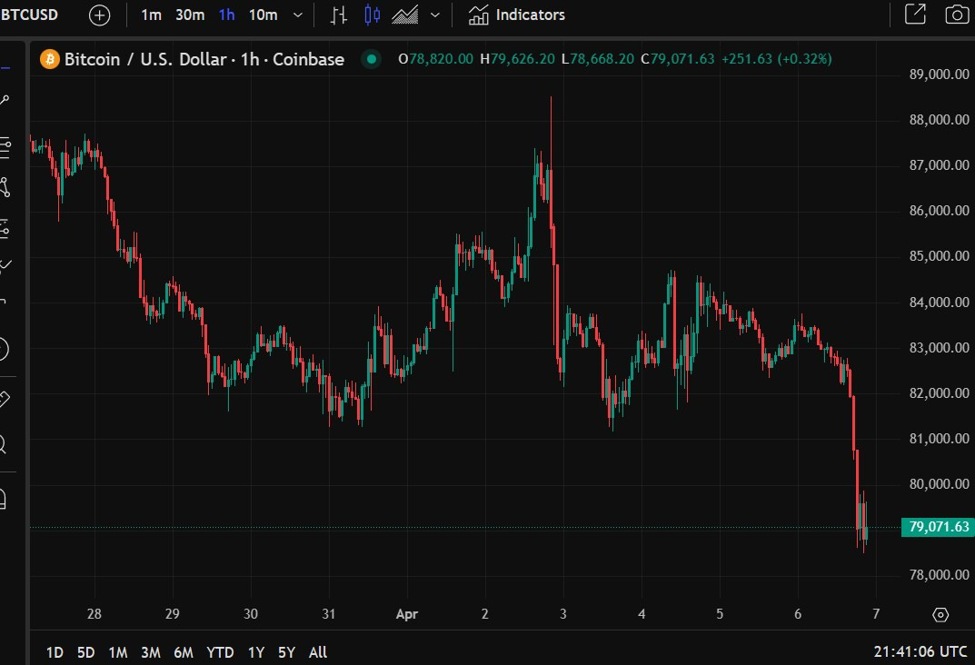
Task: Choose the area chart style icon
Action: [405, 15]
